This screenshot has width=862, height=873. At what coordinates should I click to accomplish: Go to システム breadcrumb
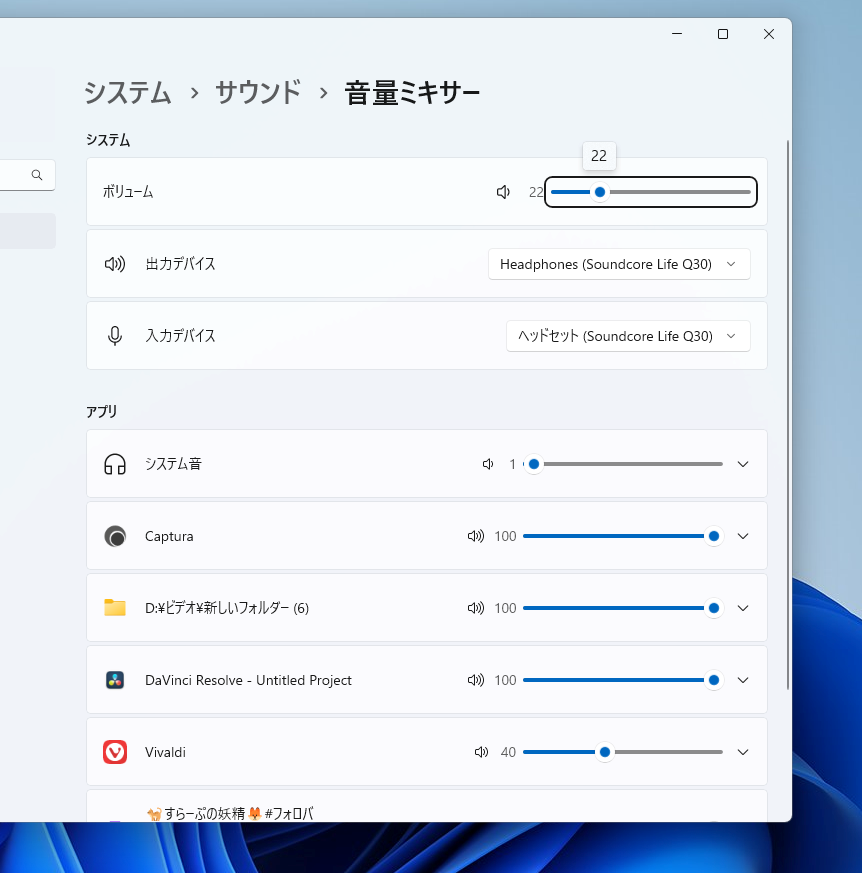click(x=128, y=92)
